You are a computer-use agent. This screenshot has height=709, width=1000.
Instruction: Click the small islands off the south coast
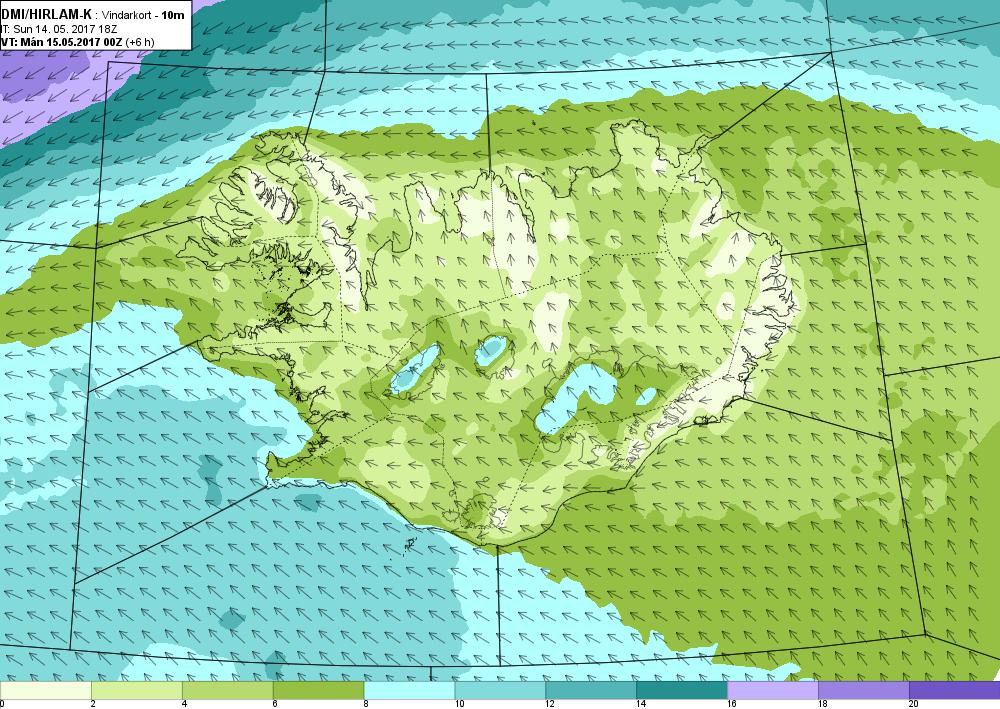(x=410, y=543)
